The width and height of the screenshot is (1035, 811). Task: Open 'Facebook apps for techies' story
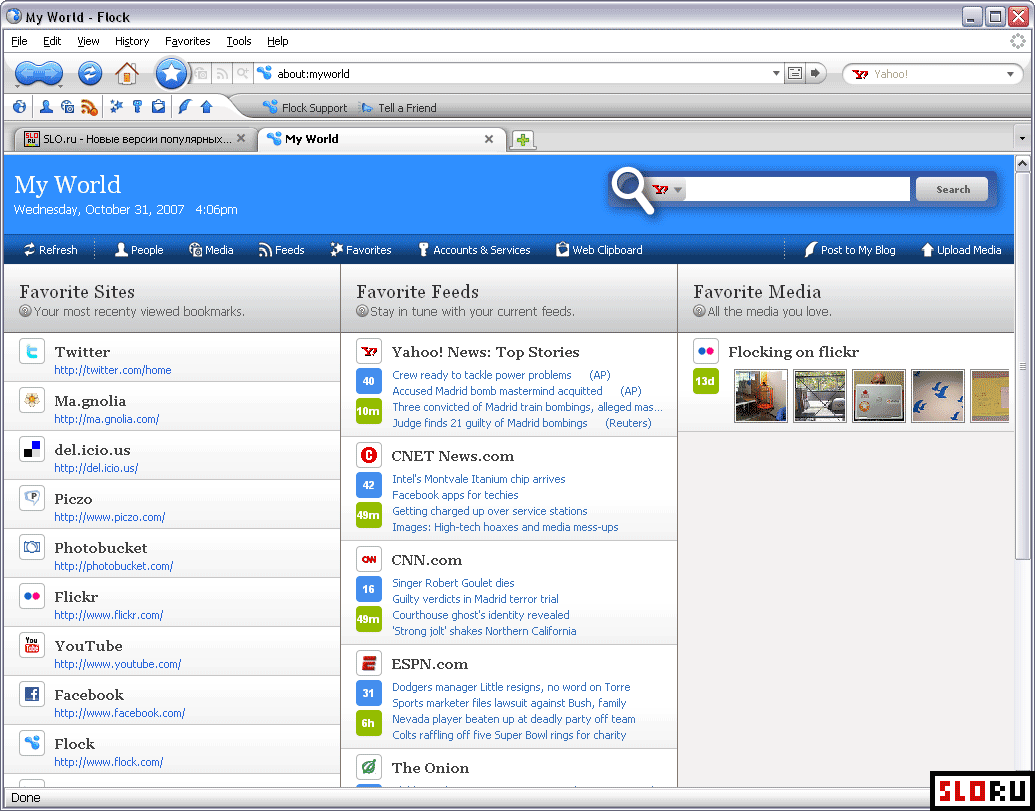tap(455, 495)
